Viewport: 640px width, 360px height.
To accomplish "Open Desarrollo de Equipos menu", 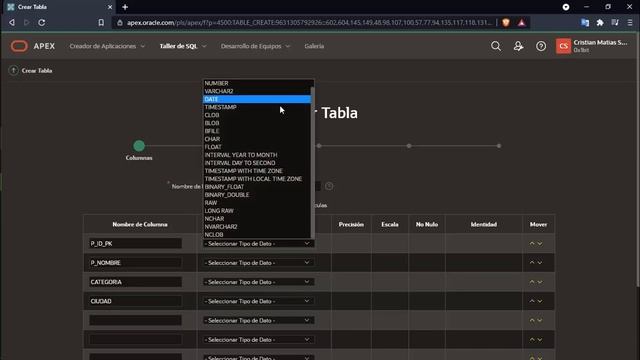I will tap(255, 46).
